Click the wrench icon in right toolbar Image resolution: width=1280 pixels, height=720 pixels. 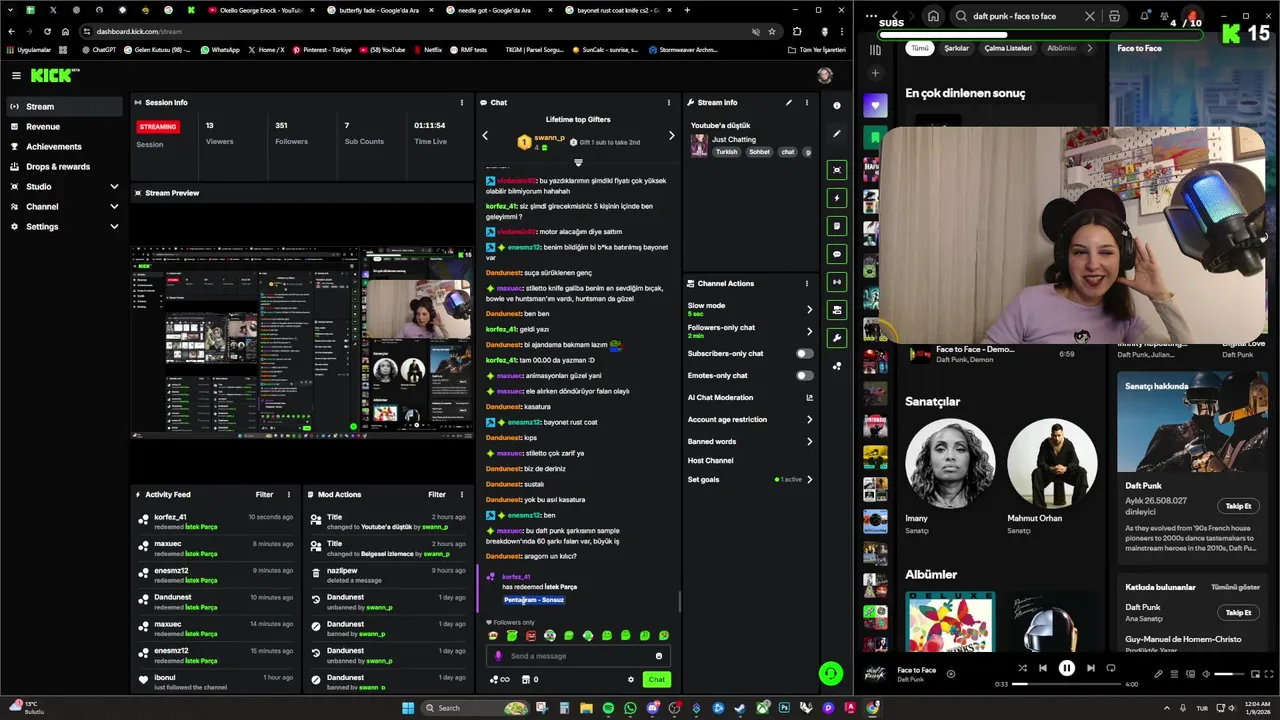[x=837, y=338]
